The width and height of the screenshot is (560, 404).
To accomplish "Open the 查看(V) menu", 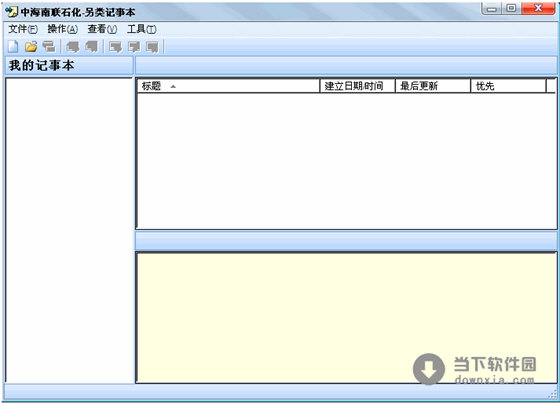I will pos(102,29).
